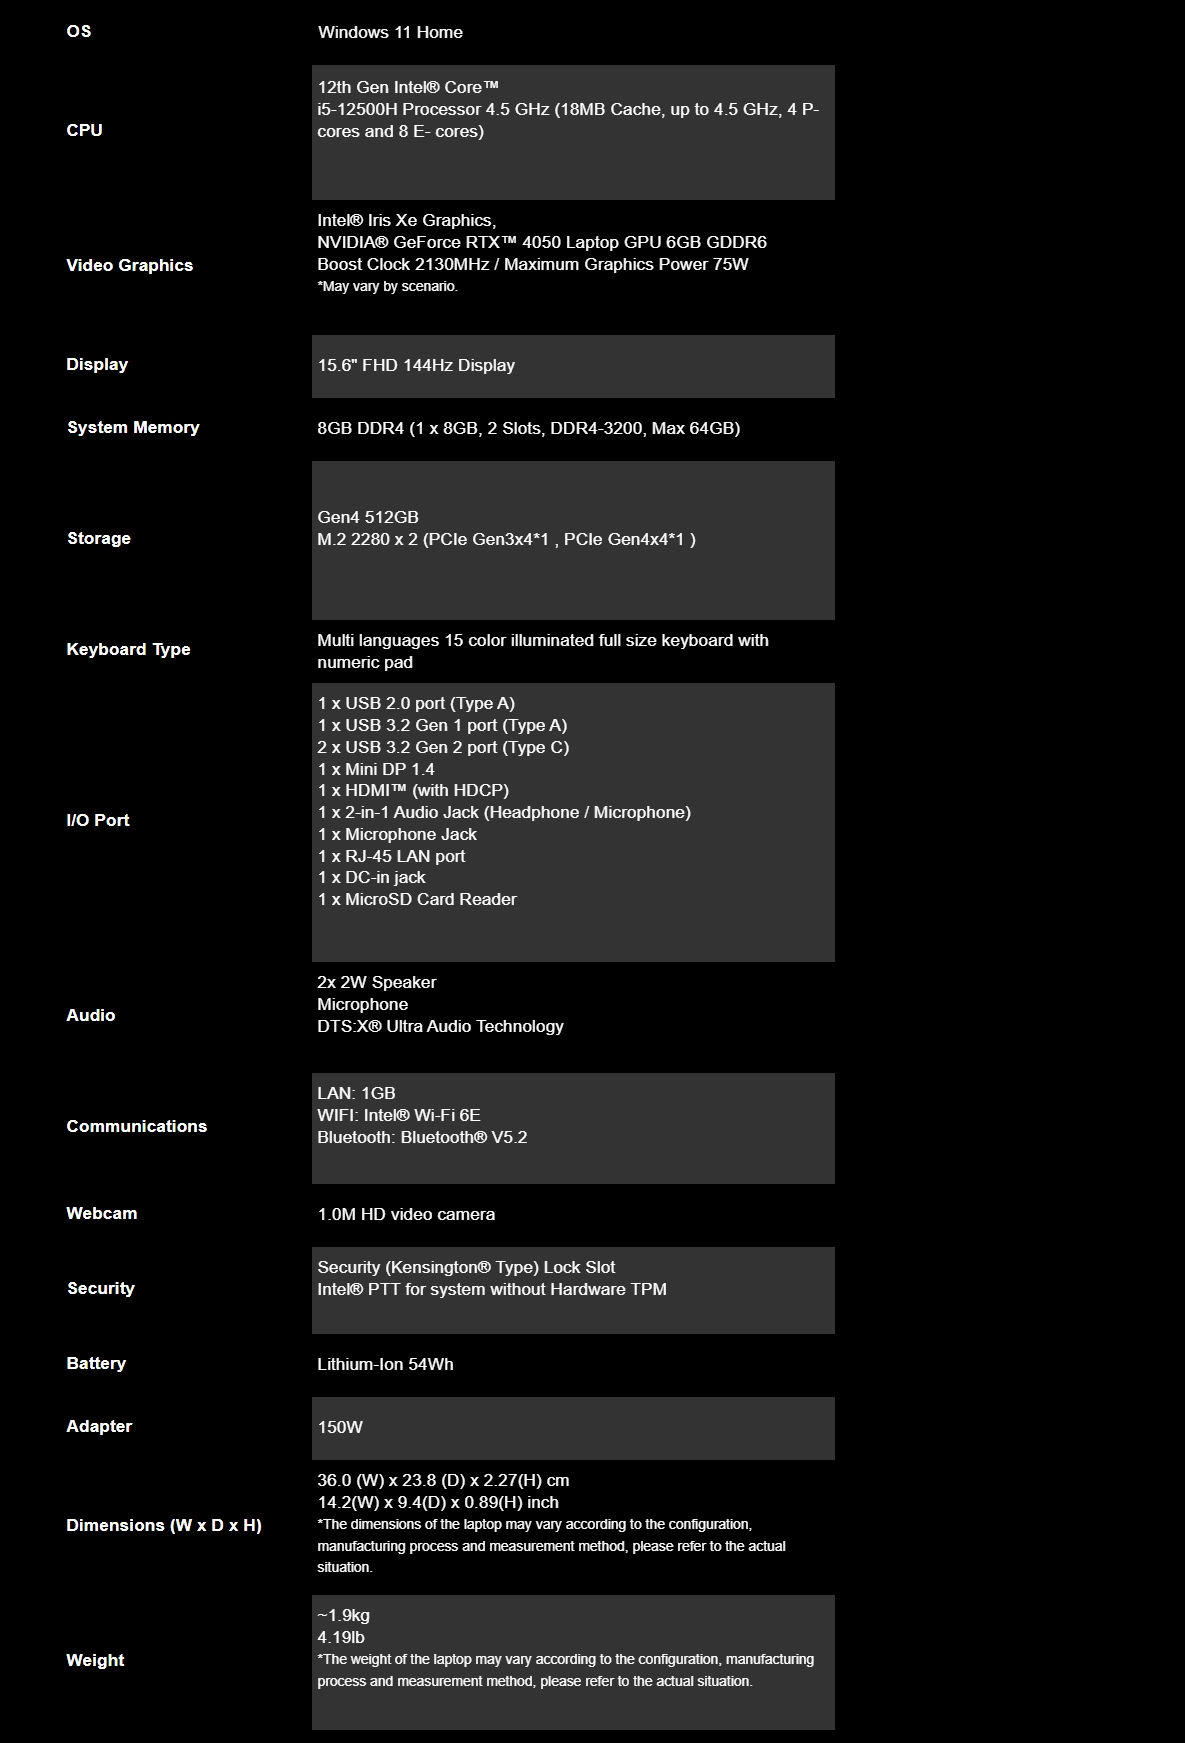Click the Storage row label
Viewport: 1185px width, 1743px height.
[x=98, y=538]
